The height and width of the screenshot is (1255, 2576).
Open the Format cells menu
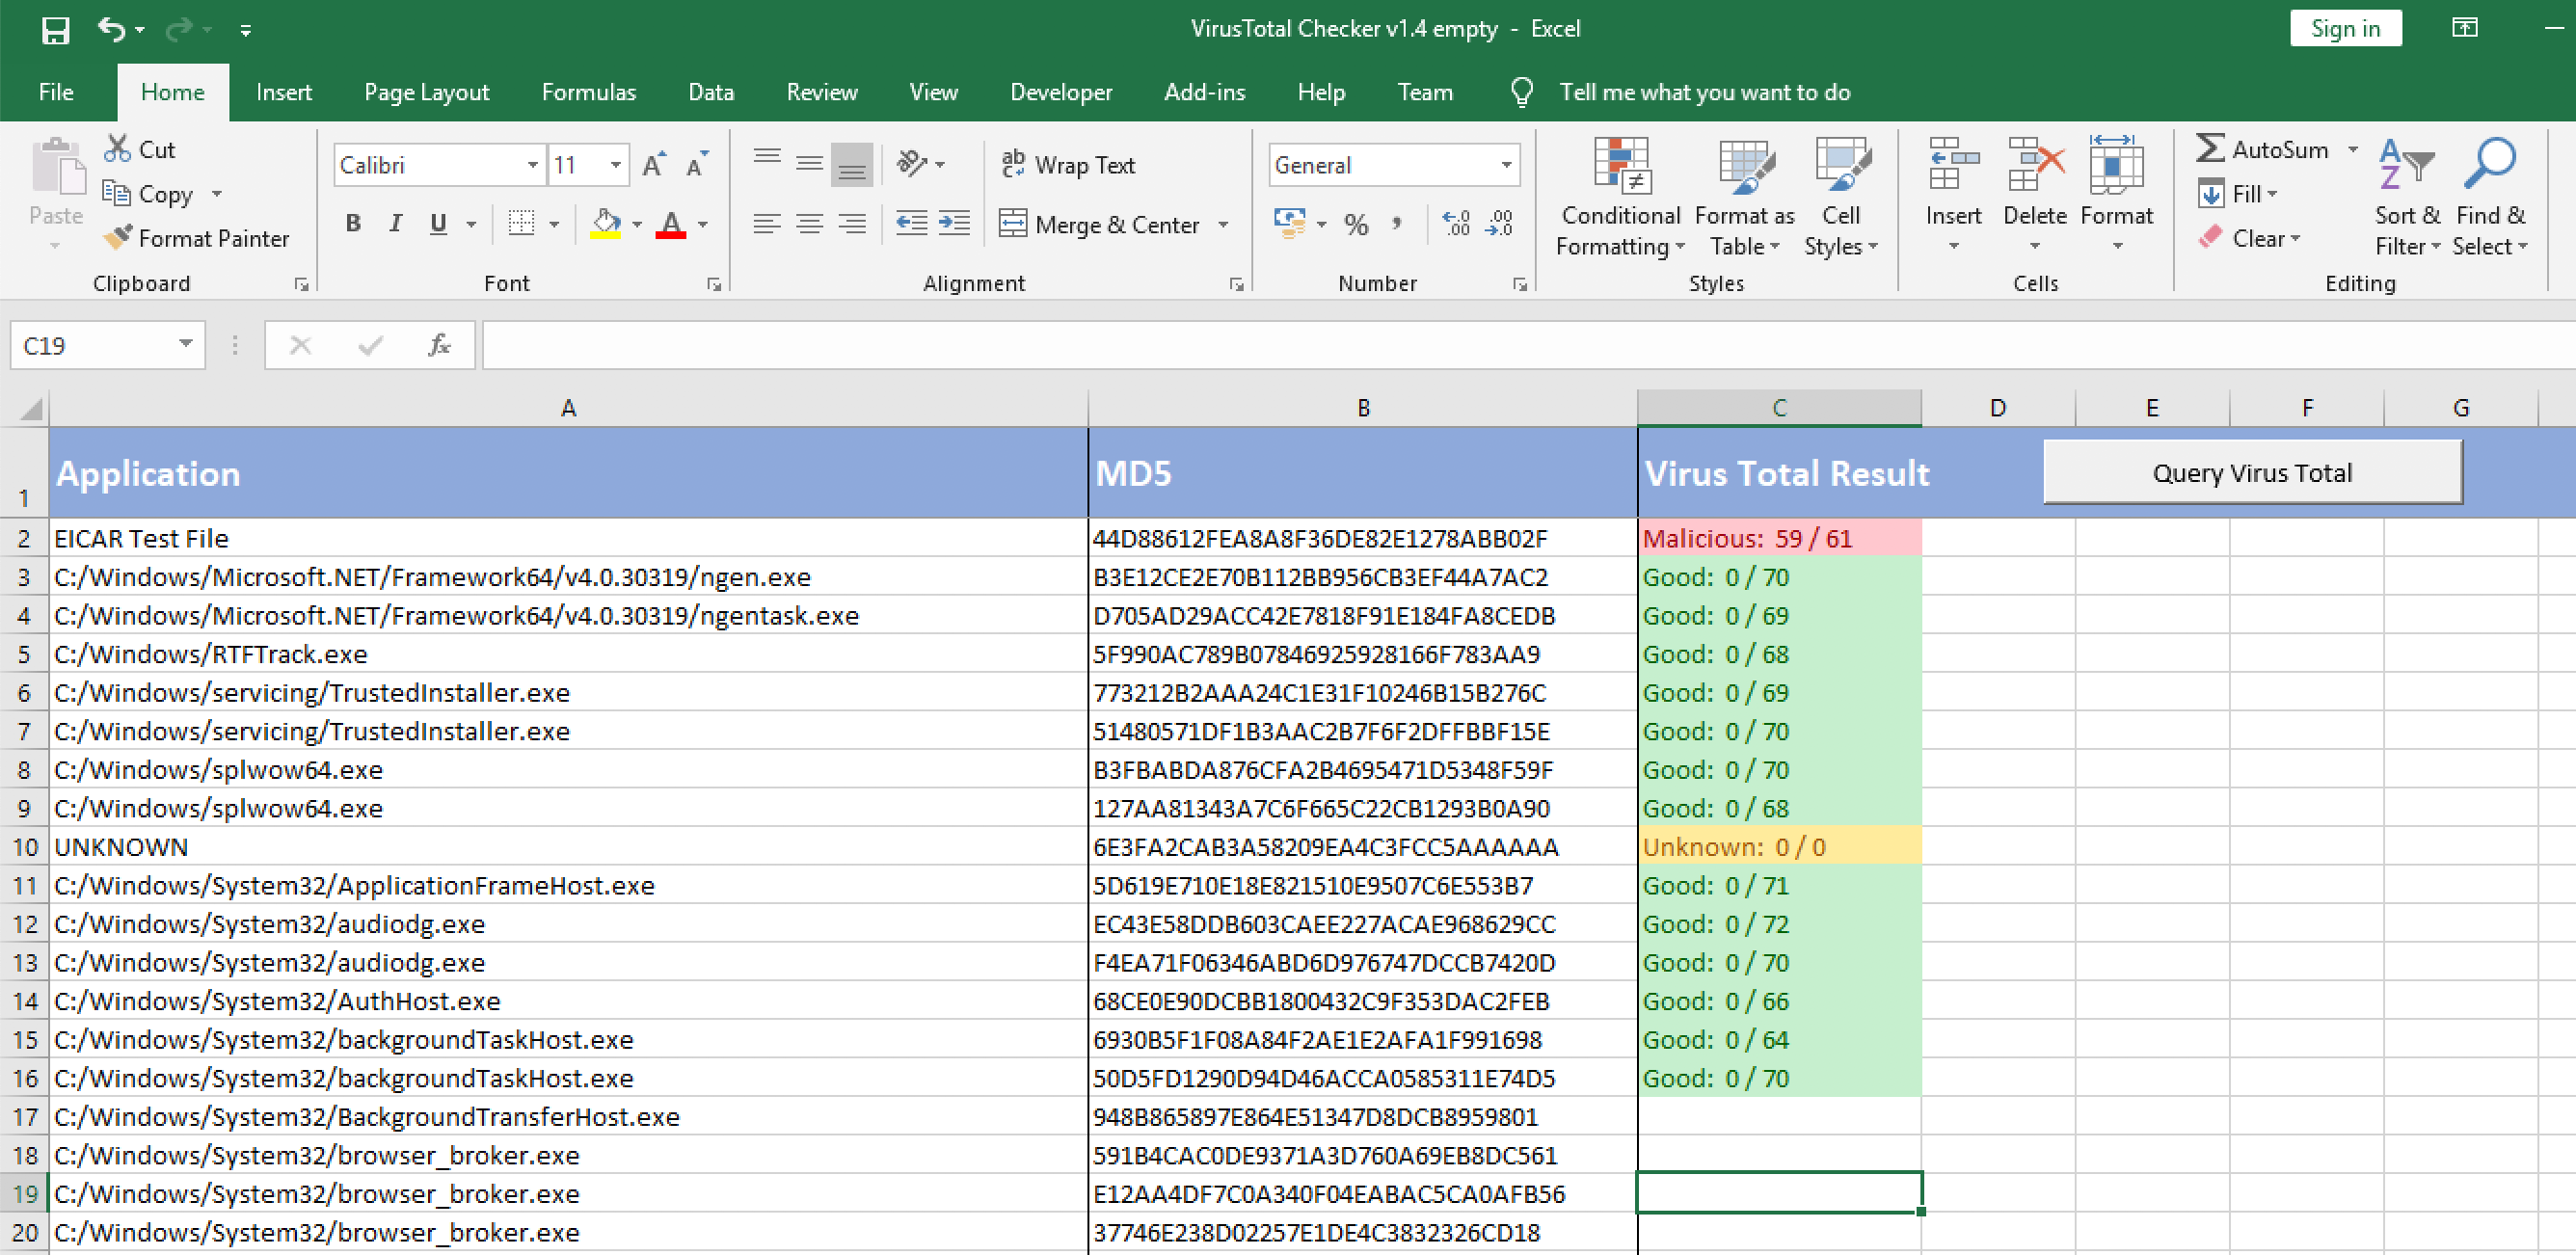coord(2116,195)
